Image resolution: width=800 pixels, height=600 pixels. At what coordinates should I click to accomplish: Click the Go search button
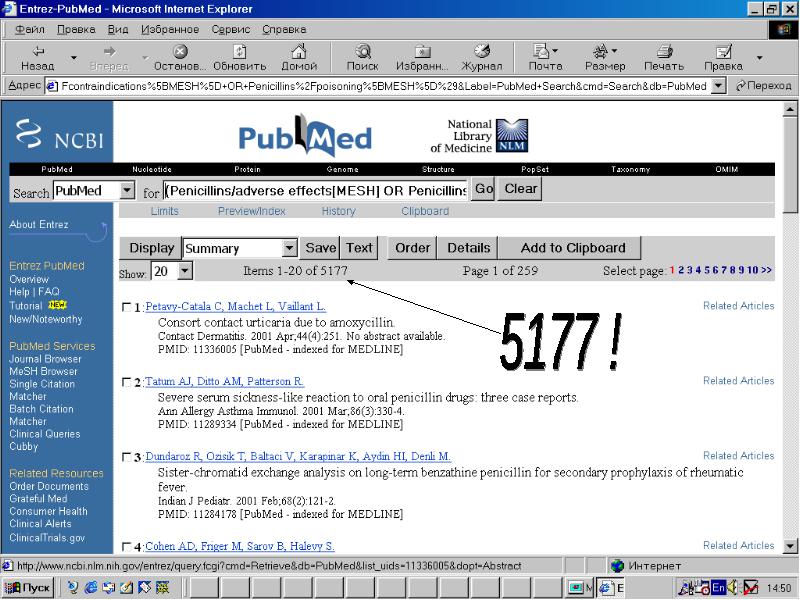pos(483,189)
